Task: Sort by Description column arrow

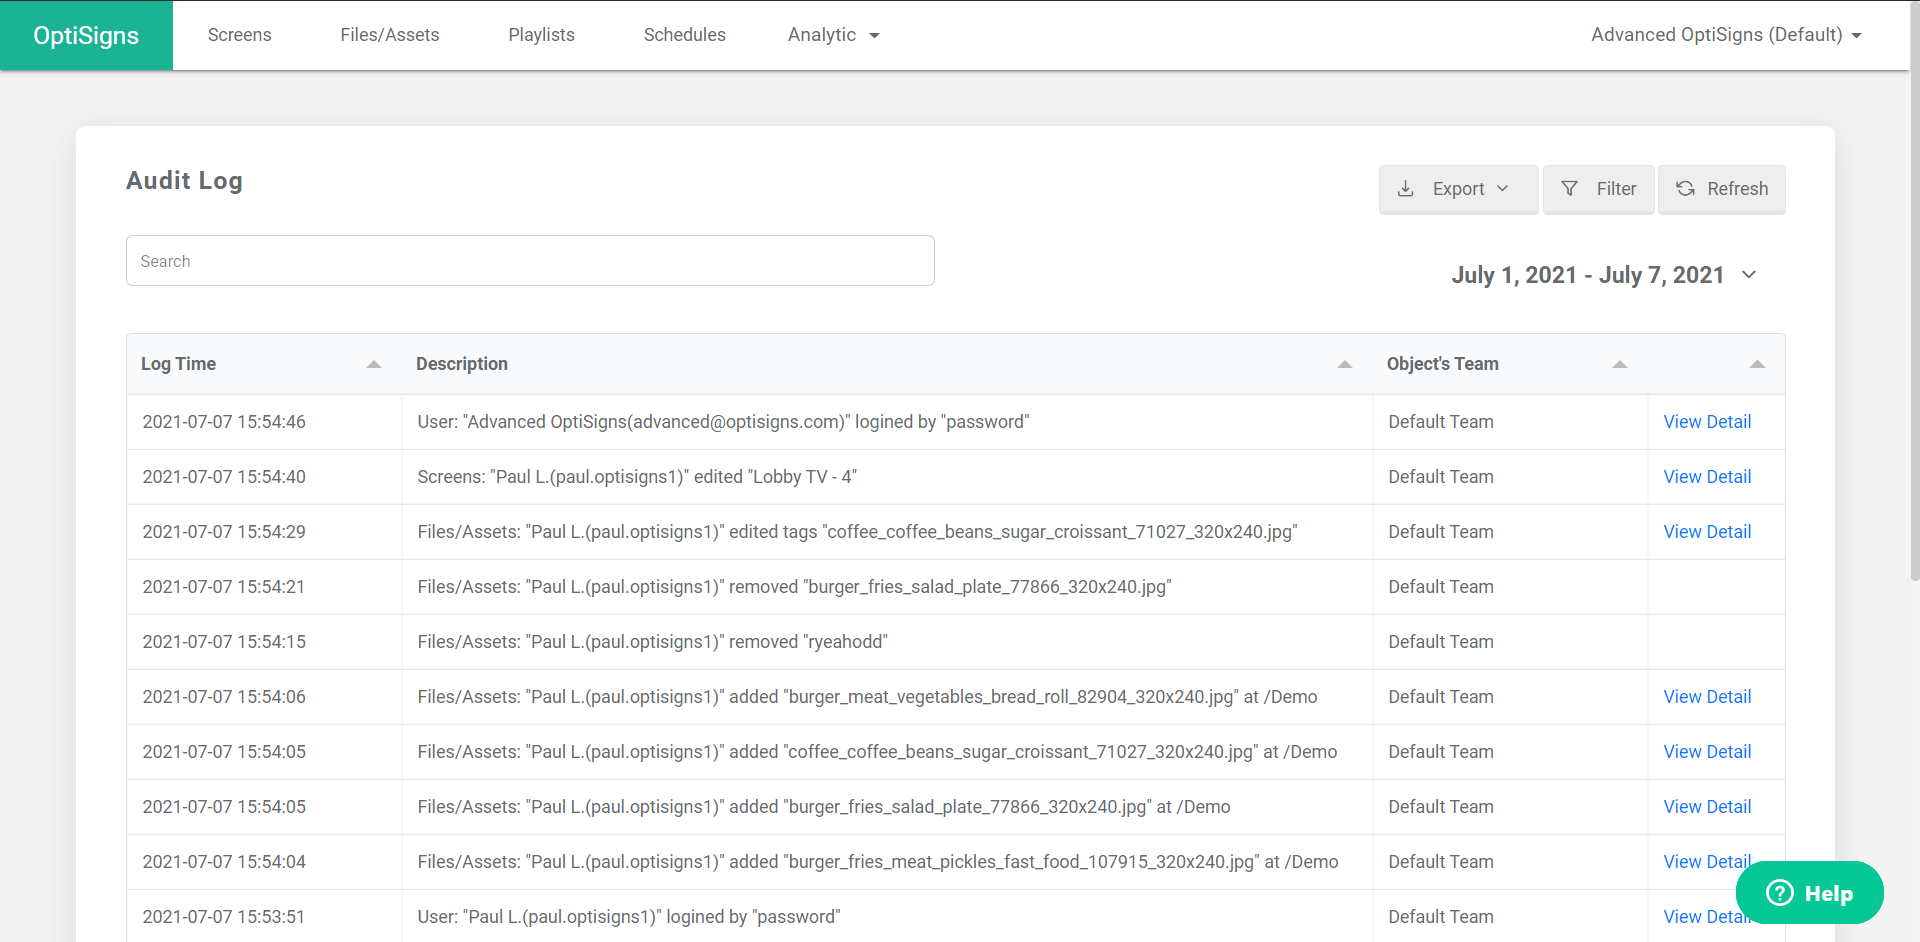Action: pos(1345,364)
